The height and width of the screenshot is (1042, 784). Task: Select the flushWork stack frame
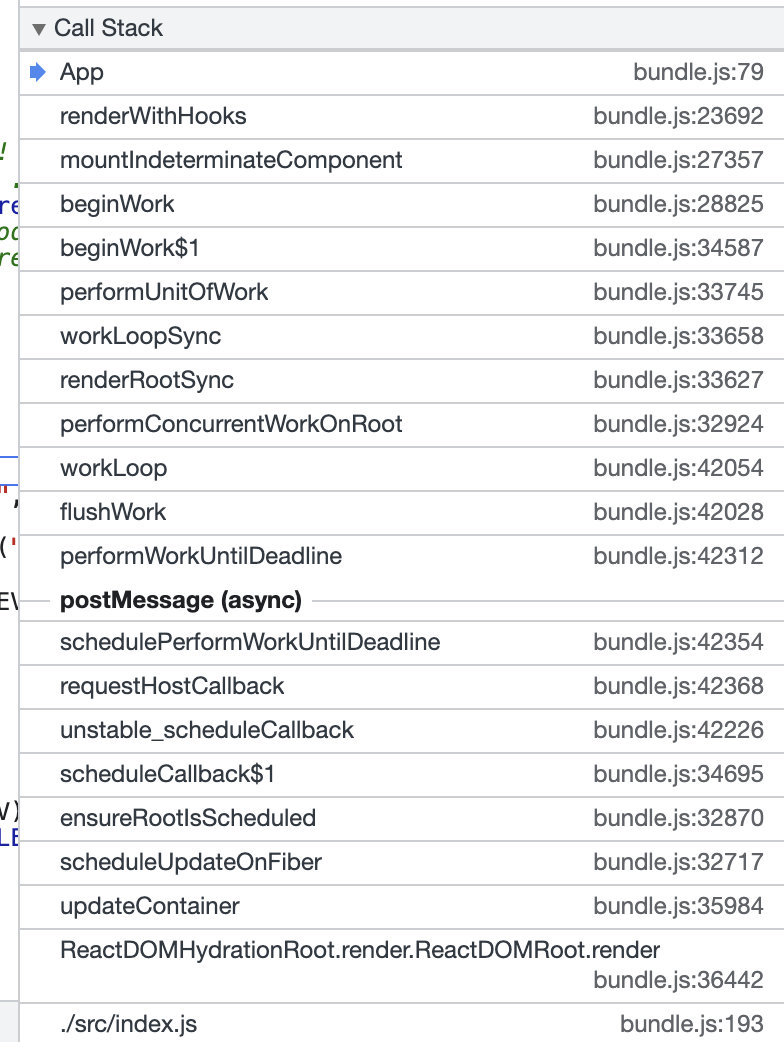113,512
